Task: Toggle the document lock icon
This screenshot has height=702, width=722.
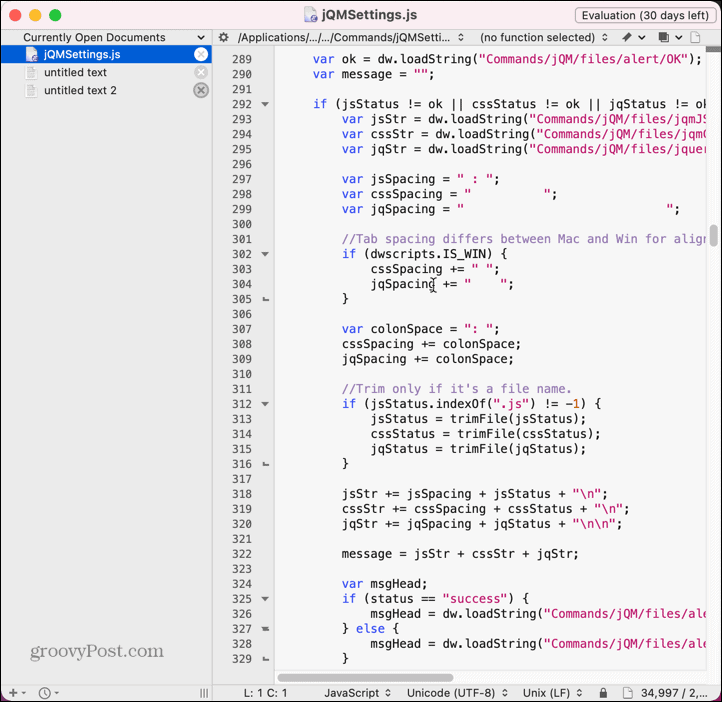Action: point(603,692)
